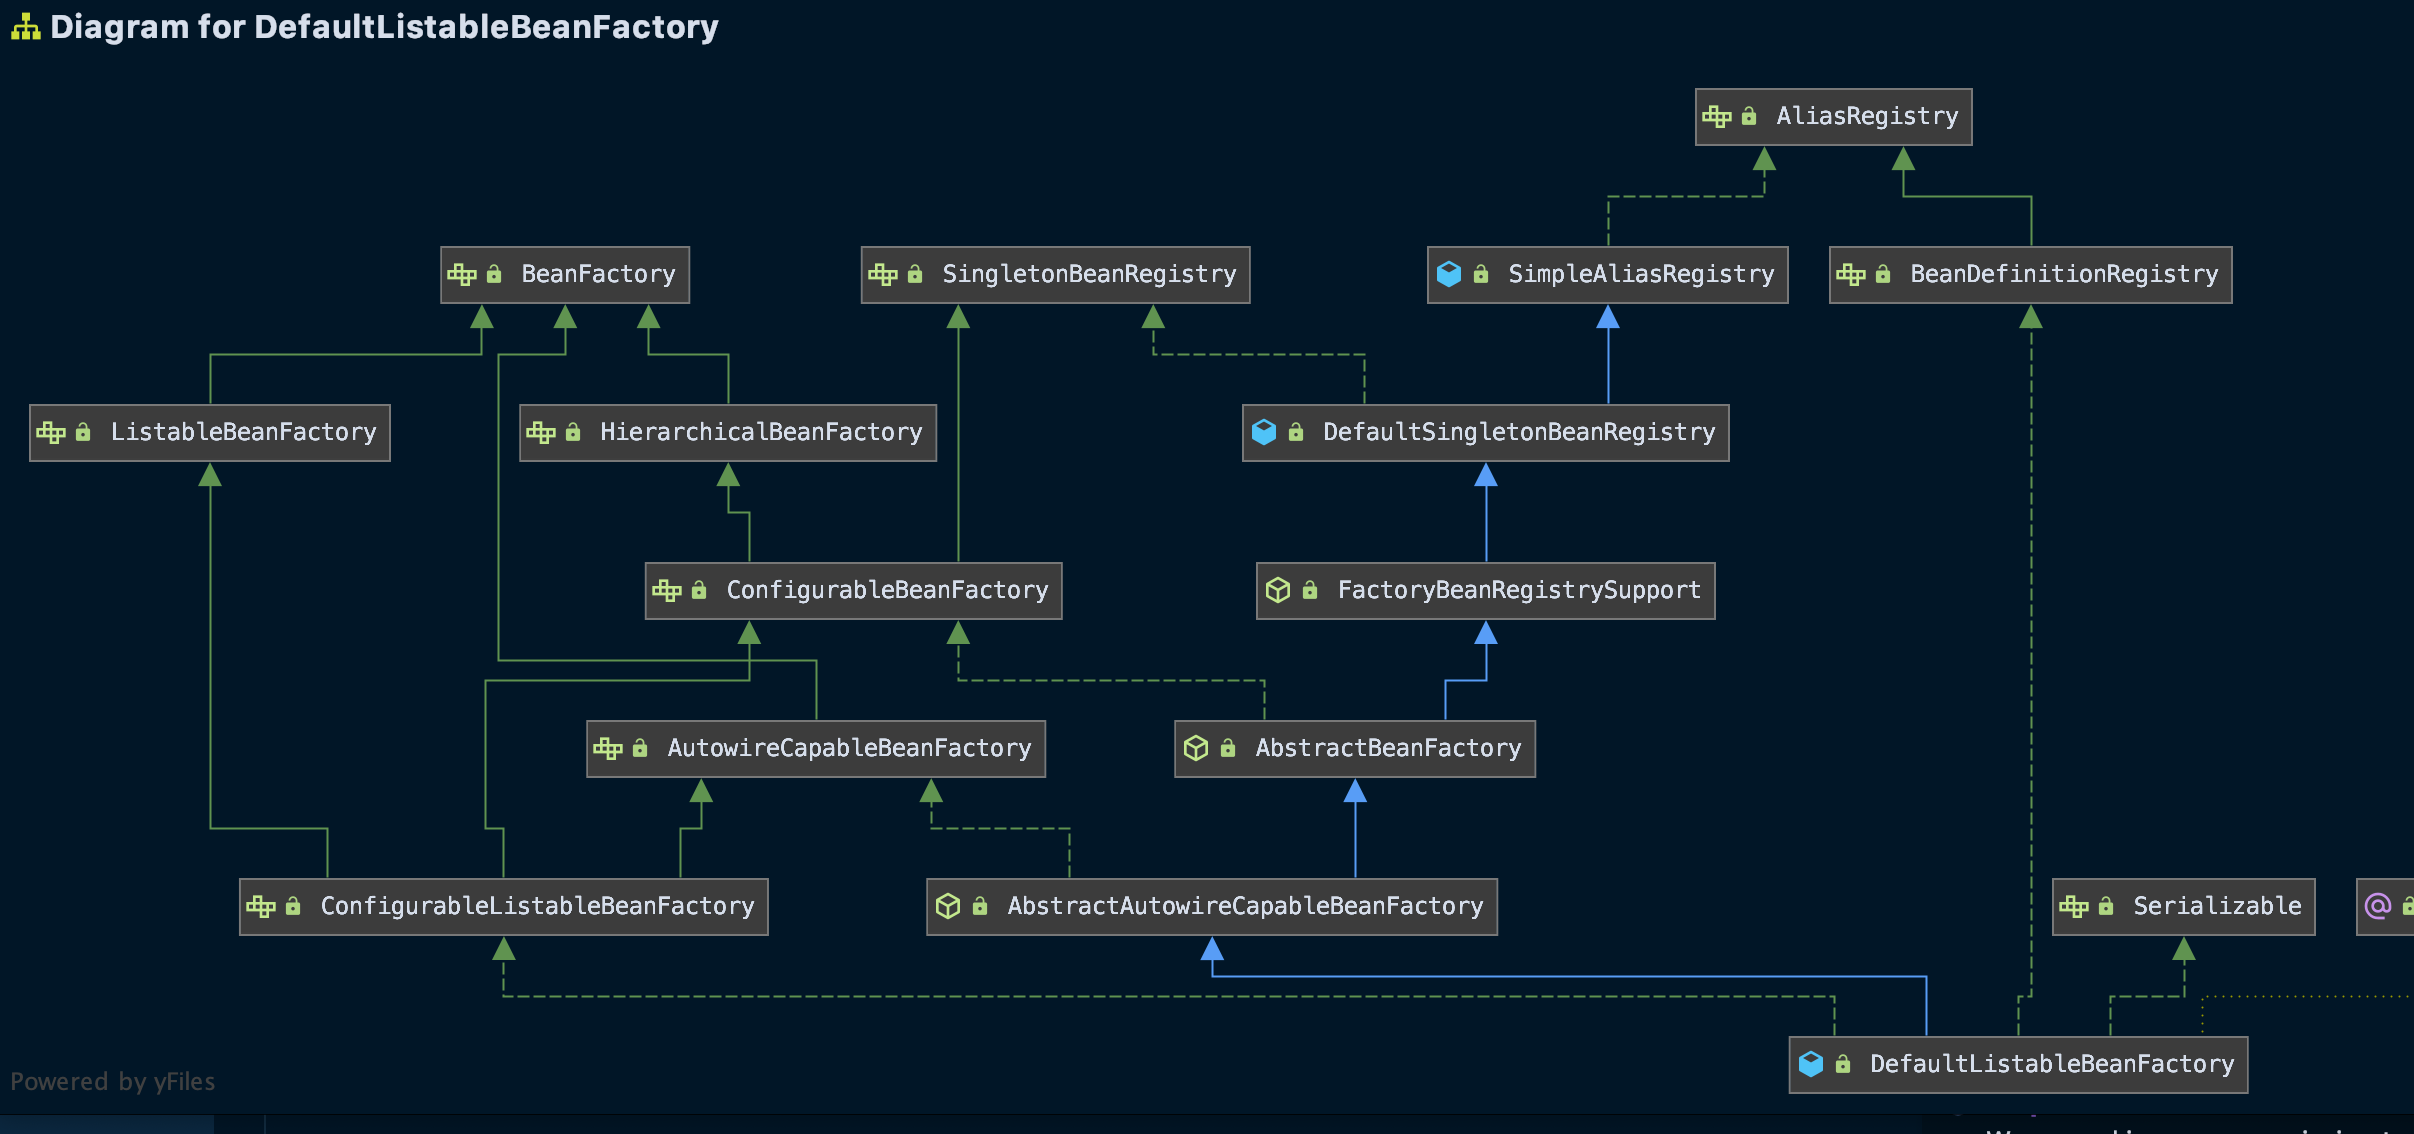This screenshot has width=2414, height=1134.
Task: Select the ConfigurableListableBeanFactory node
Action: pos(536,906)
